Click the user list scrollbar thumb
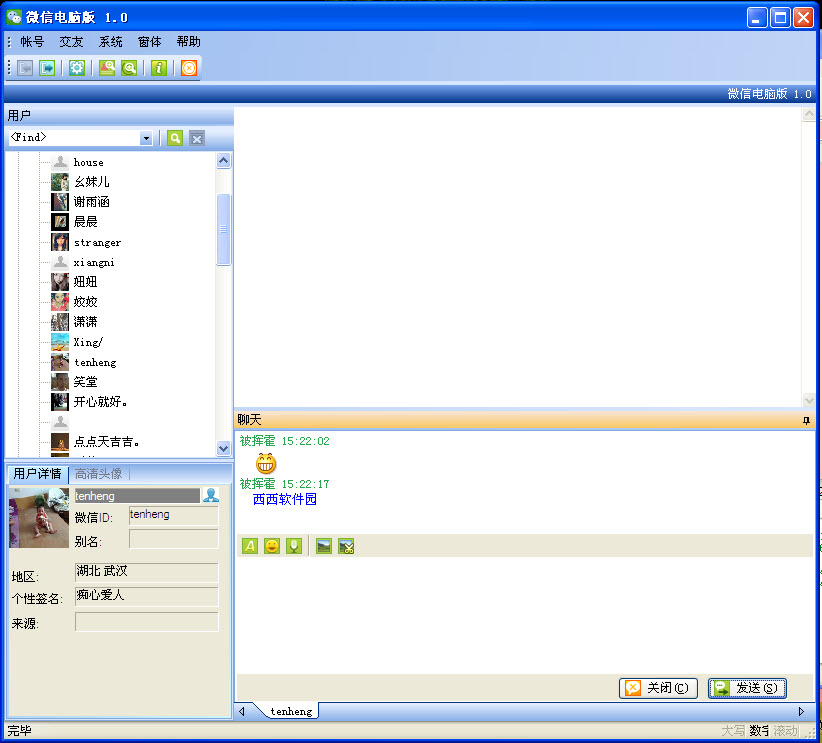Image resolution: width=822 pixels, height=743 pixels. 224,229
